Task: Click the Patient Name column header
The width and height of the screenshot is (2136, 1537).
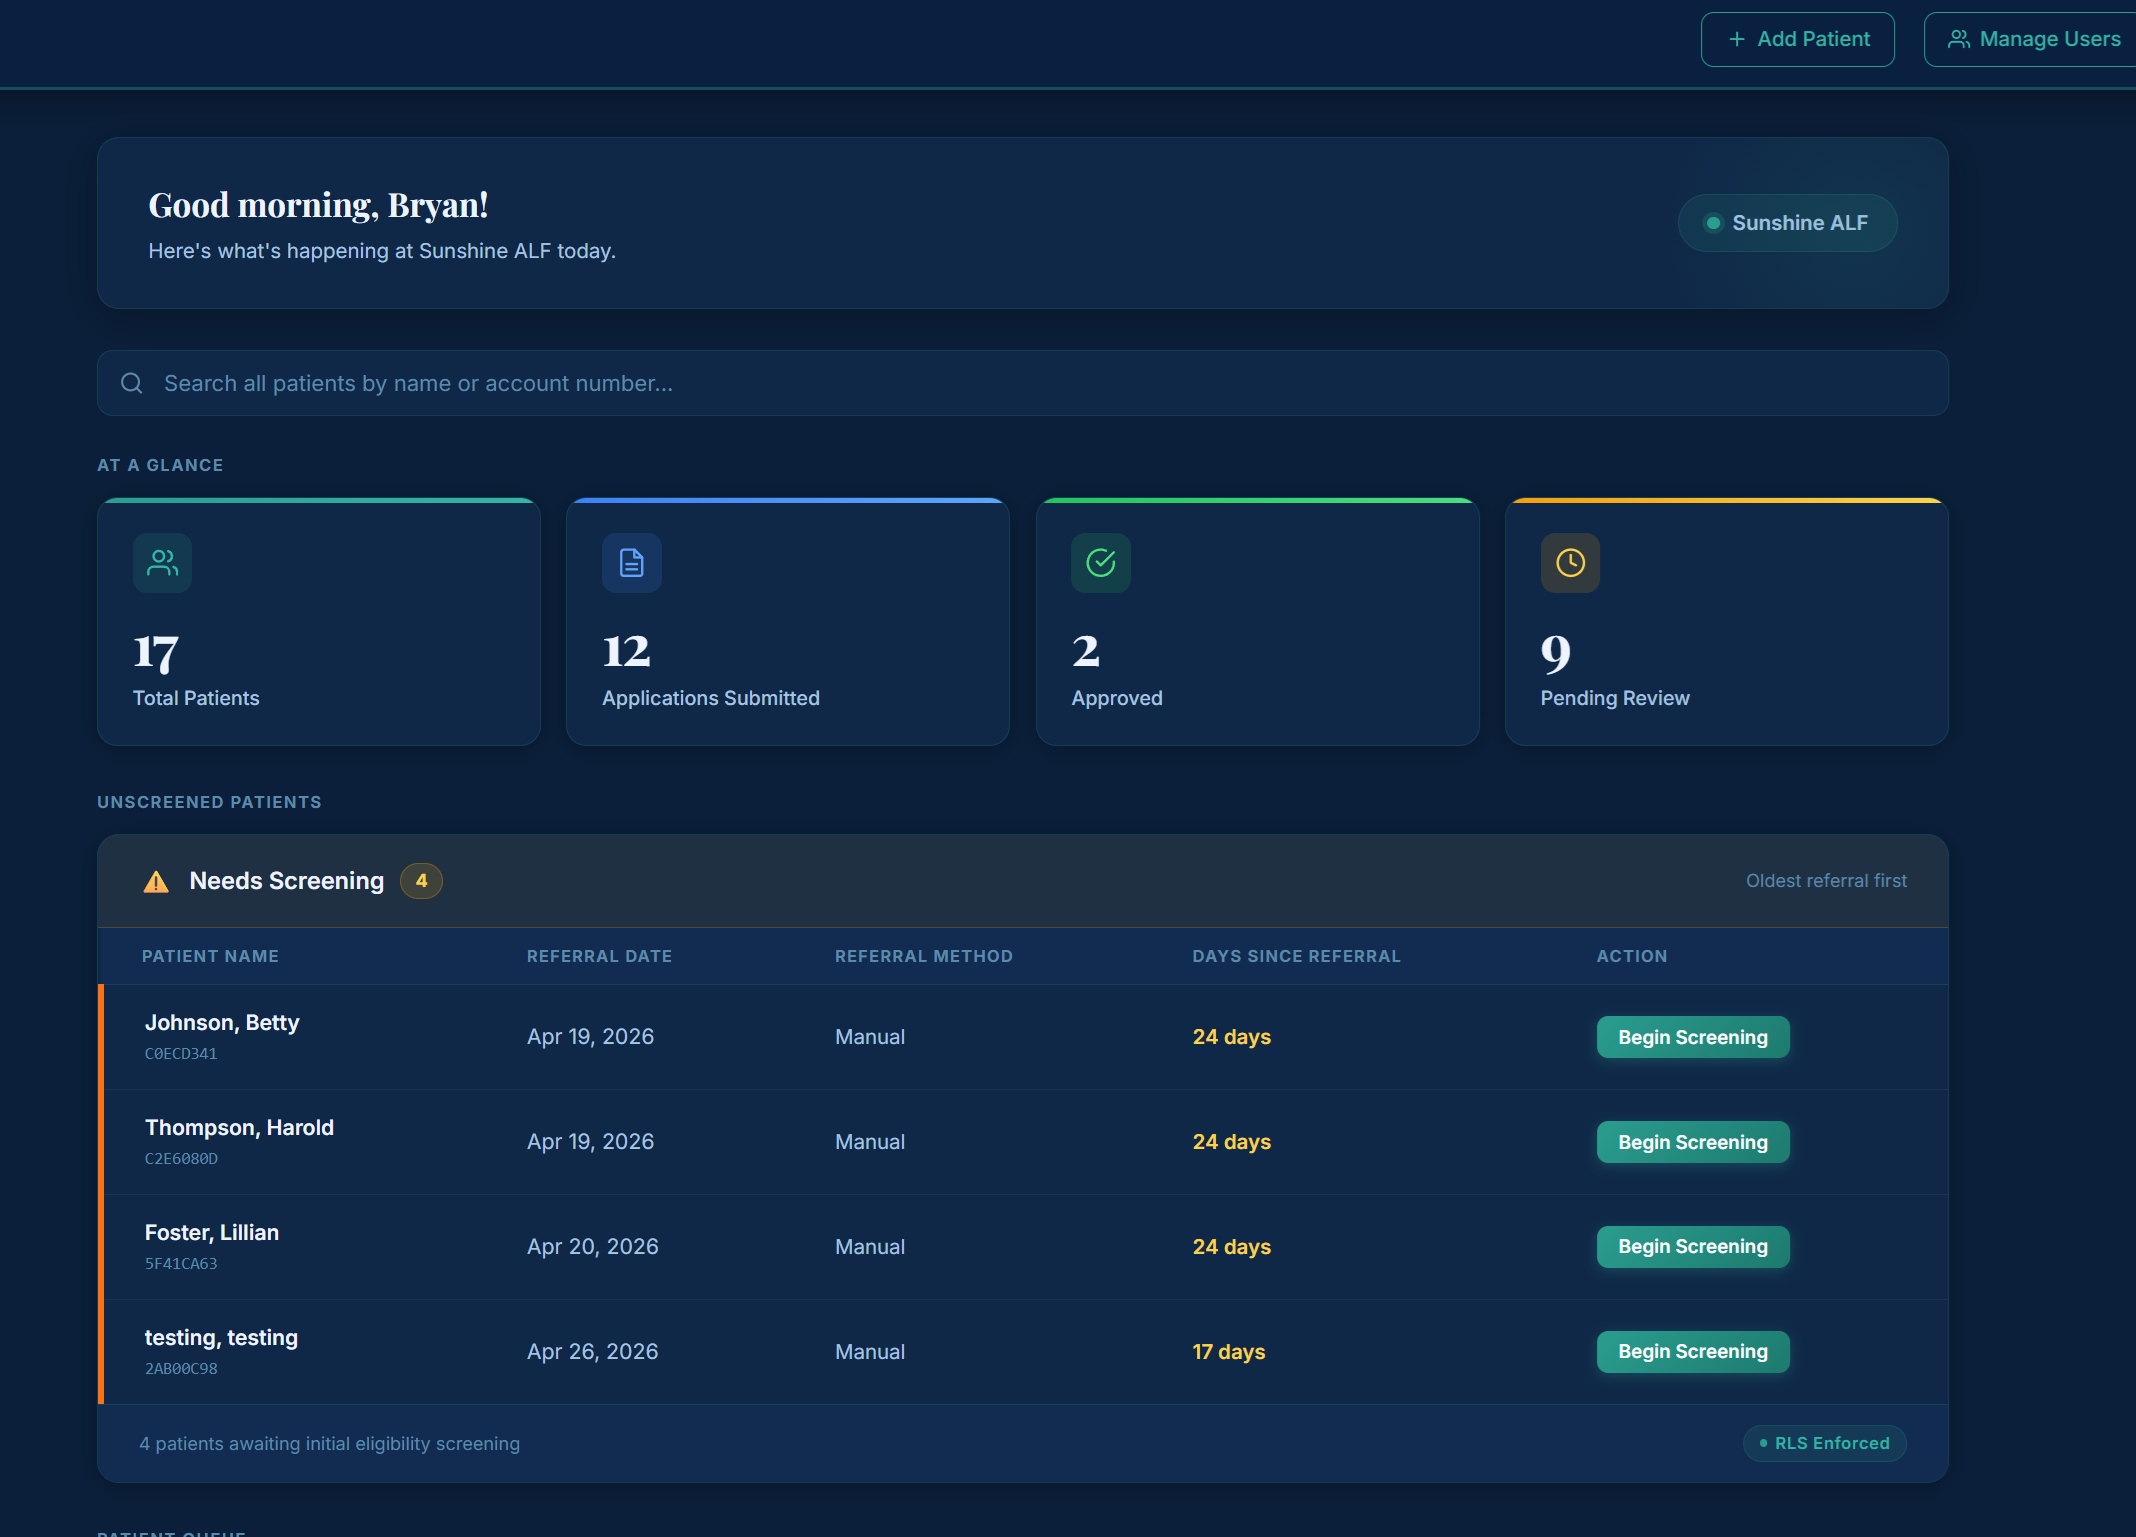Action: coord(210,956)
